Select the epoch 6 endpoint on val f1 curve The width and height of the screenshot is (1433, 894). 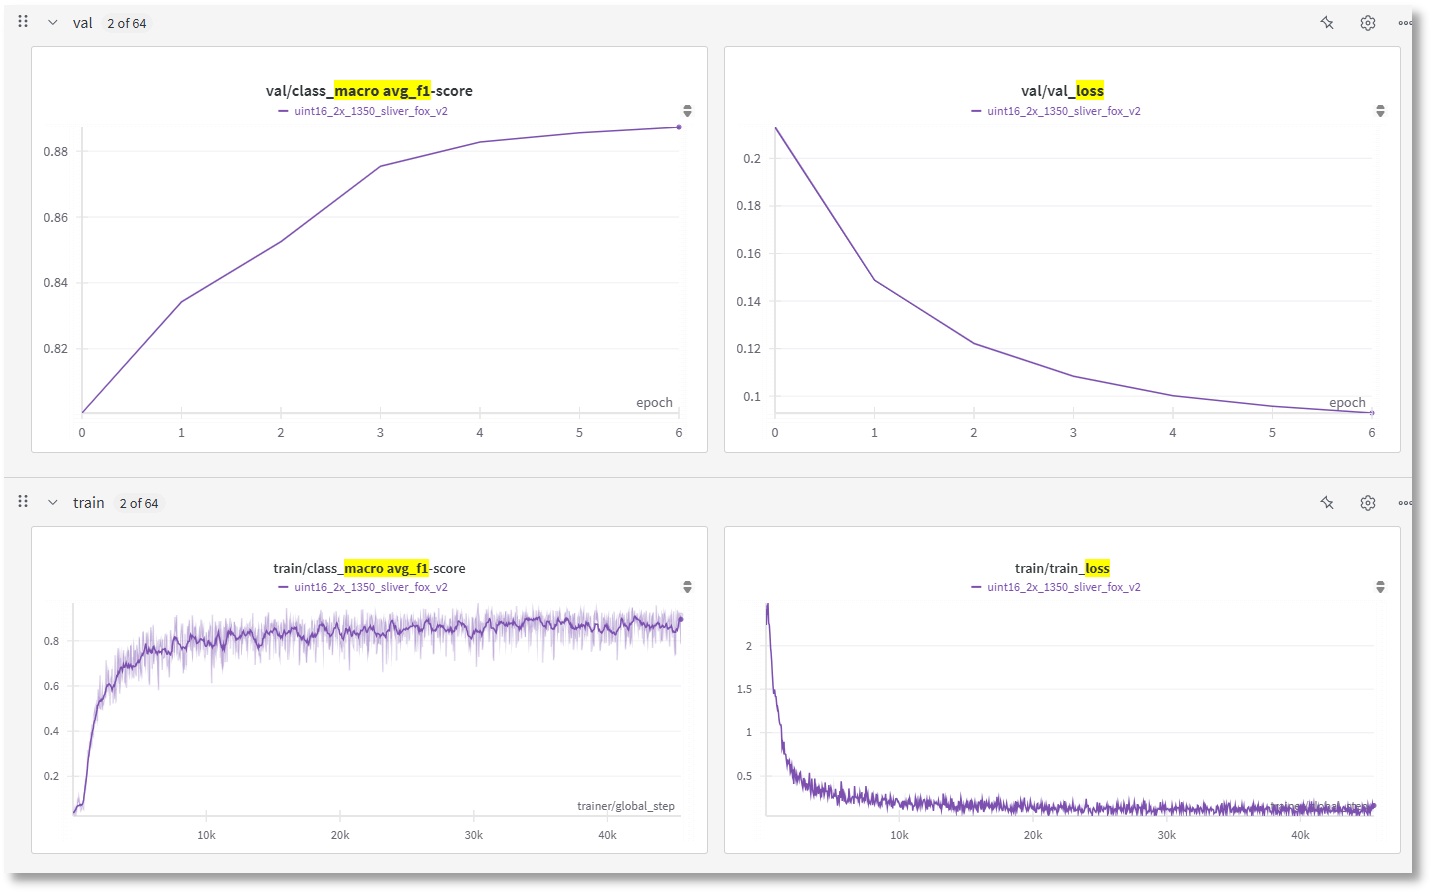pyautogui.click(x=679, y=127)
